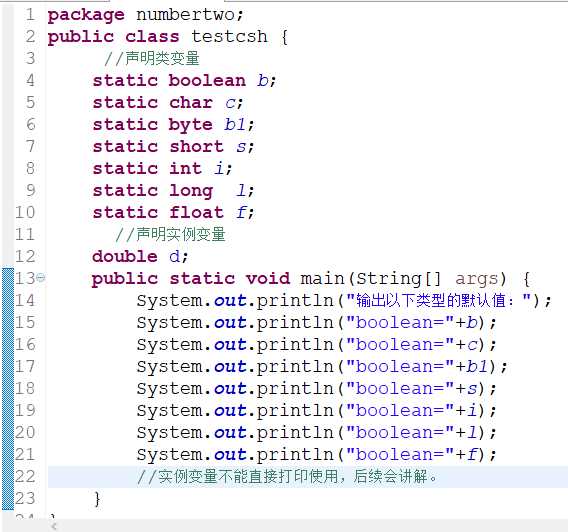Click 'numbertwo' package name on line 1

click(185, 15)
